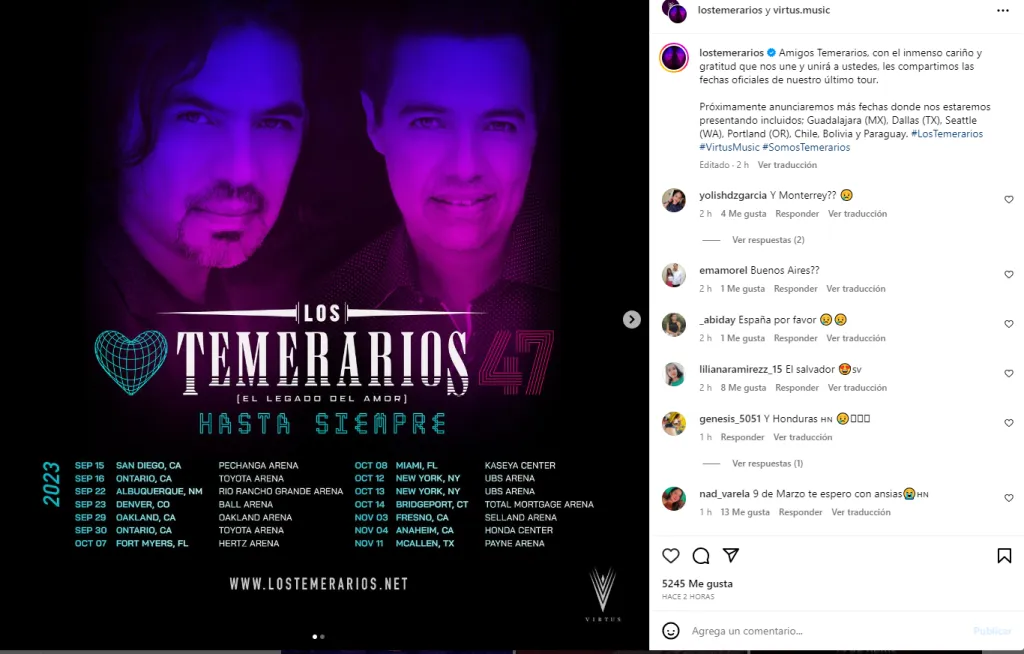Like lilianaramirezz_15's comment heart

[1009, 373]
